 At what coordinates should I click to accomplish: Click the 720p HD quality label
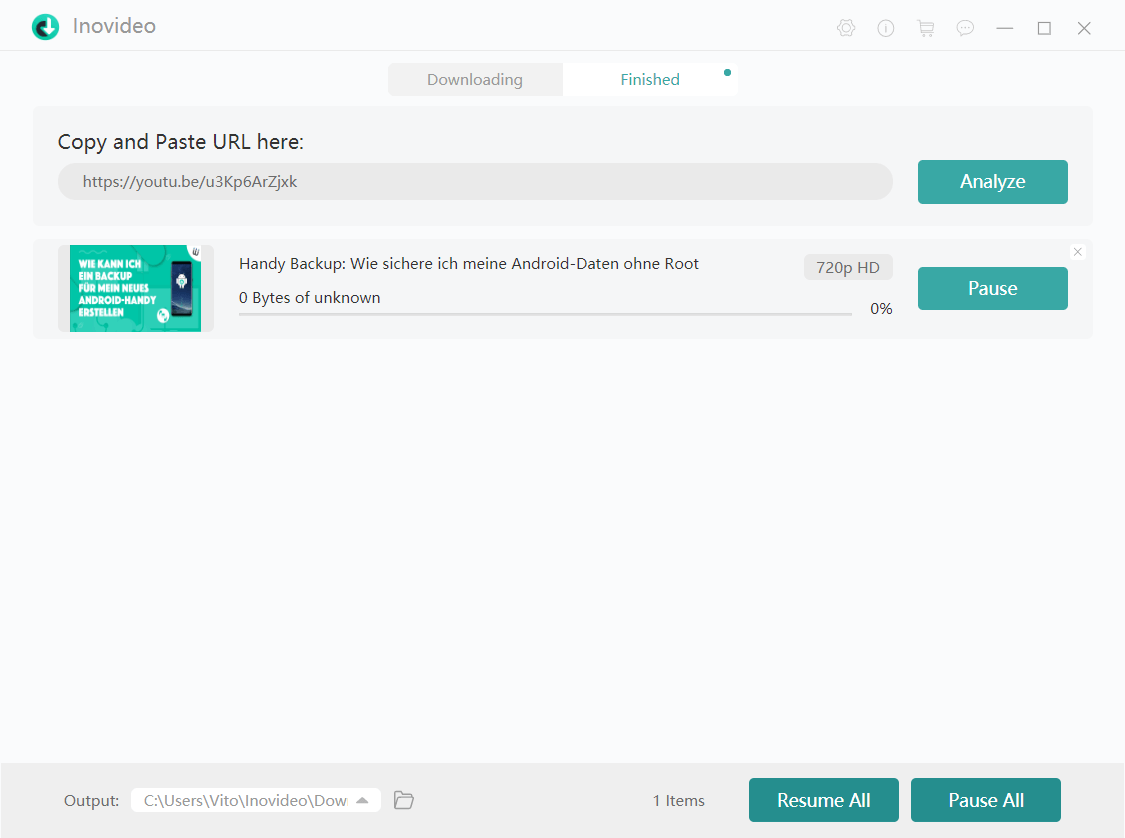point(848,268)
